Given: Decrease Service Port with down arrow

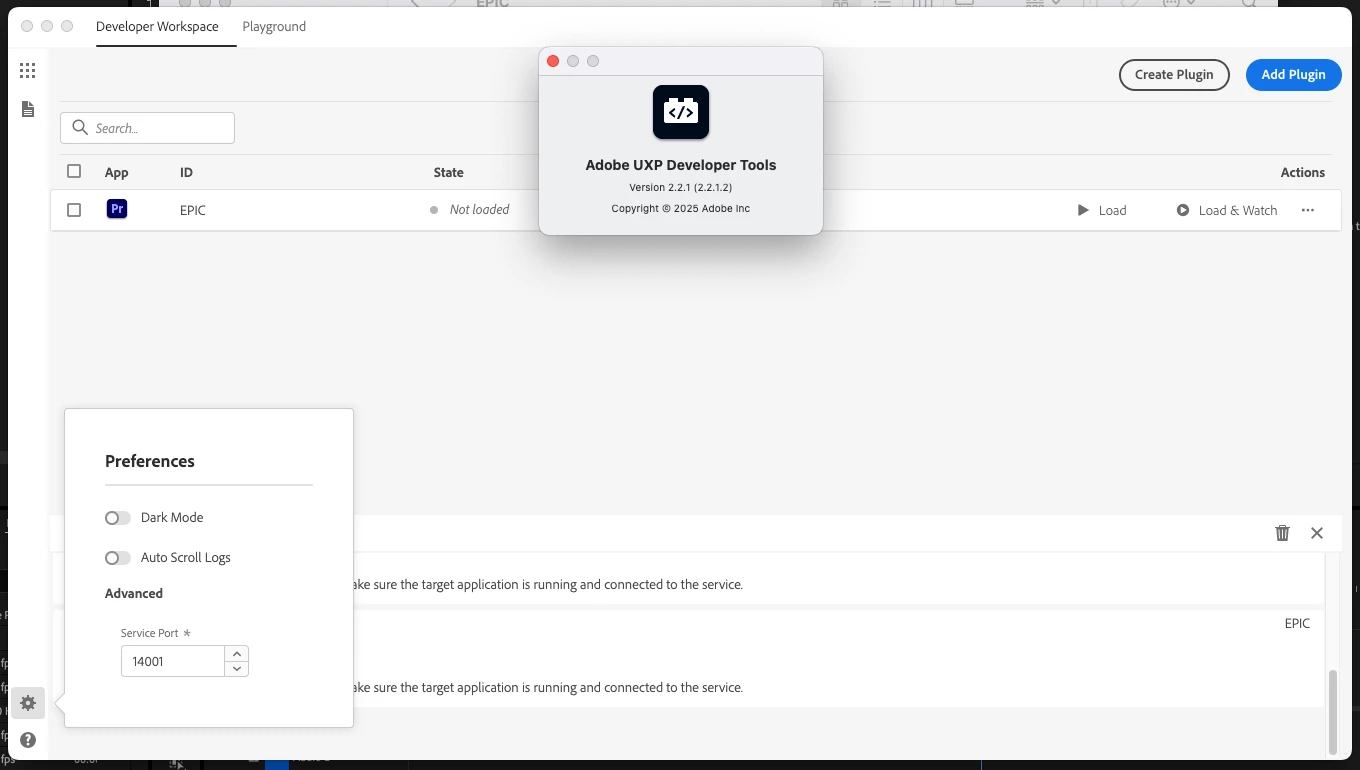Looking at the screenshot, I should [237, 669].
